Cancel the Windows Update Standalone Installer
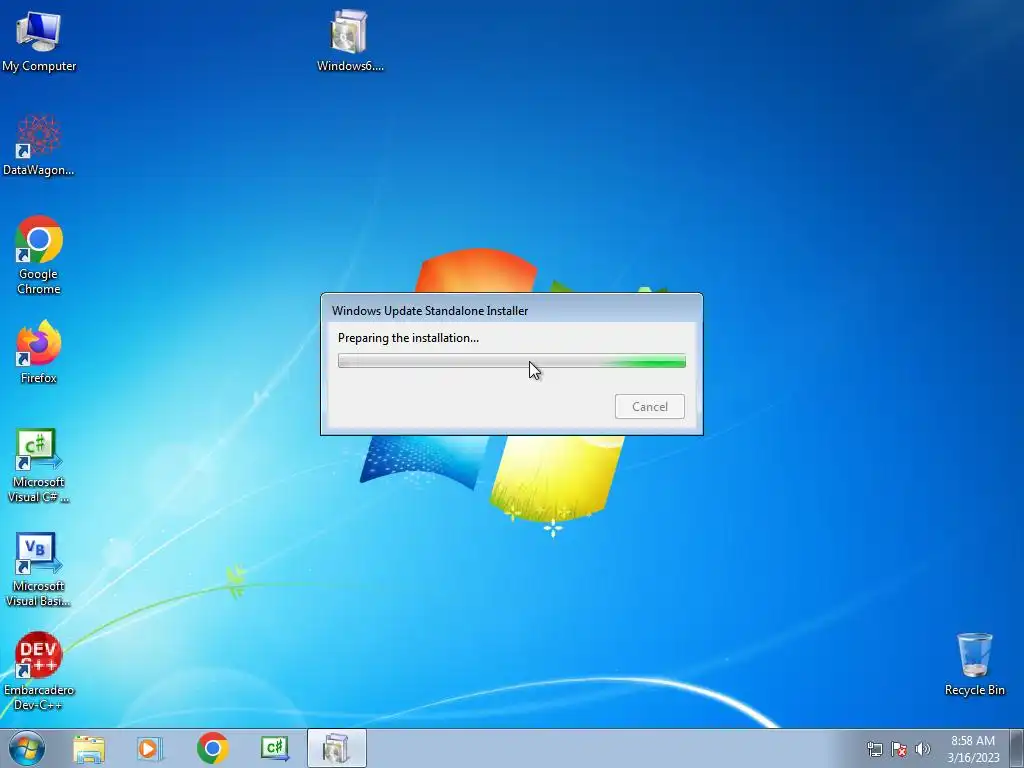This screenshot has width=1024, height=768. [650, 406]
